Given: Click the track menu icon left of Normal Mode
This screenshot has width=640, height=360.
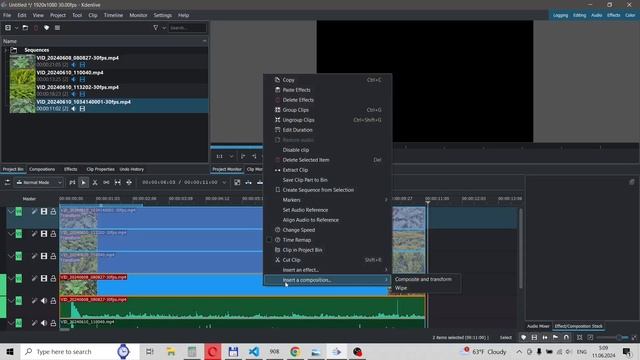Looking at the screenshot, I should pos(7,182).
